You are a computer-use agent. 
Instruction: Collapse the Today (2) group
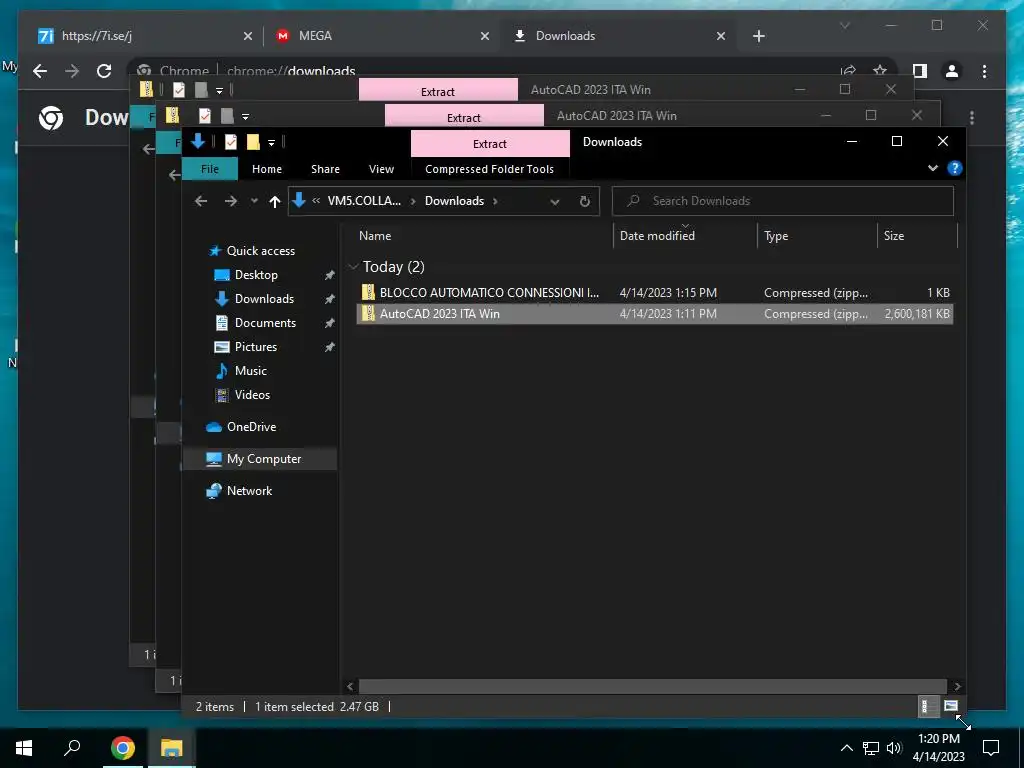[353, 266]
